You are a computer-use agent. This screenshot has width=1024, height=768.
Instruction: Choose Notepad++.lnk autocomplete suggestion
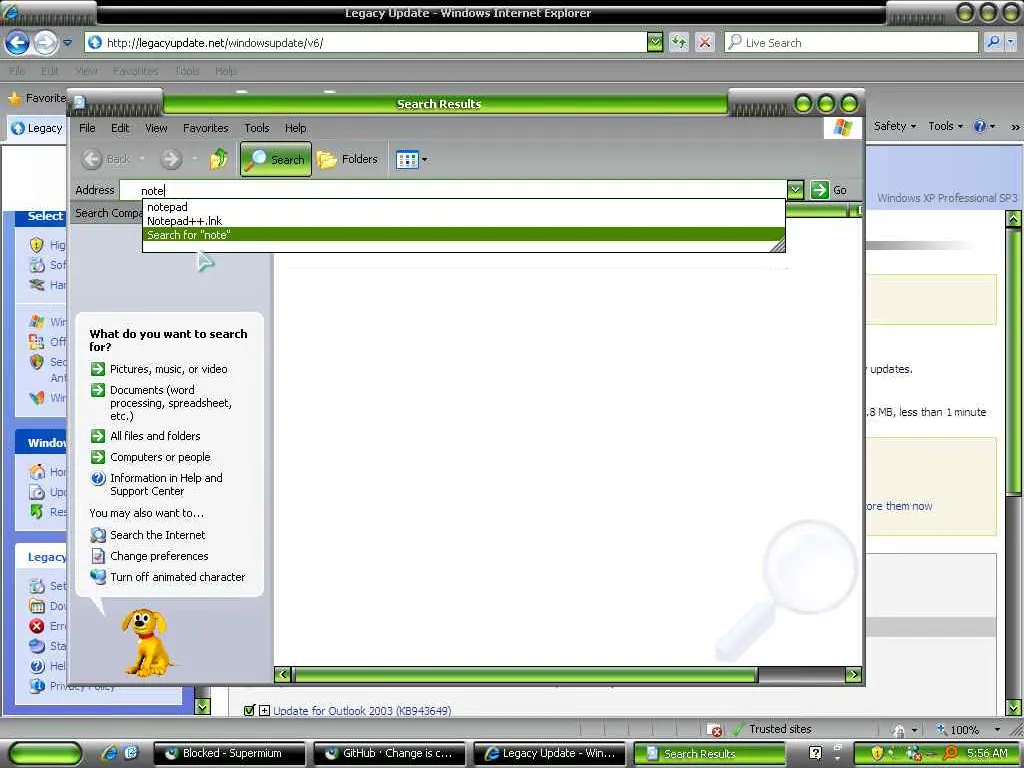click(x=463, y=221)
